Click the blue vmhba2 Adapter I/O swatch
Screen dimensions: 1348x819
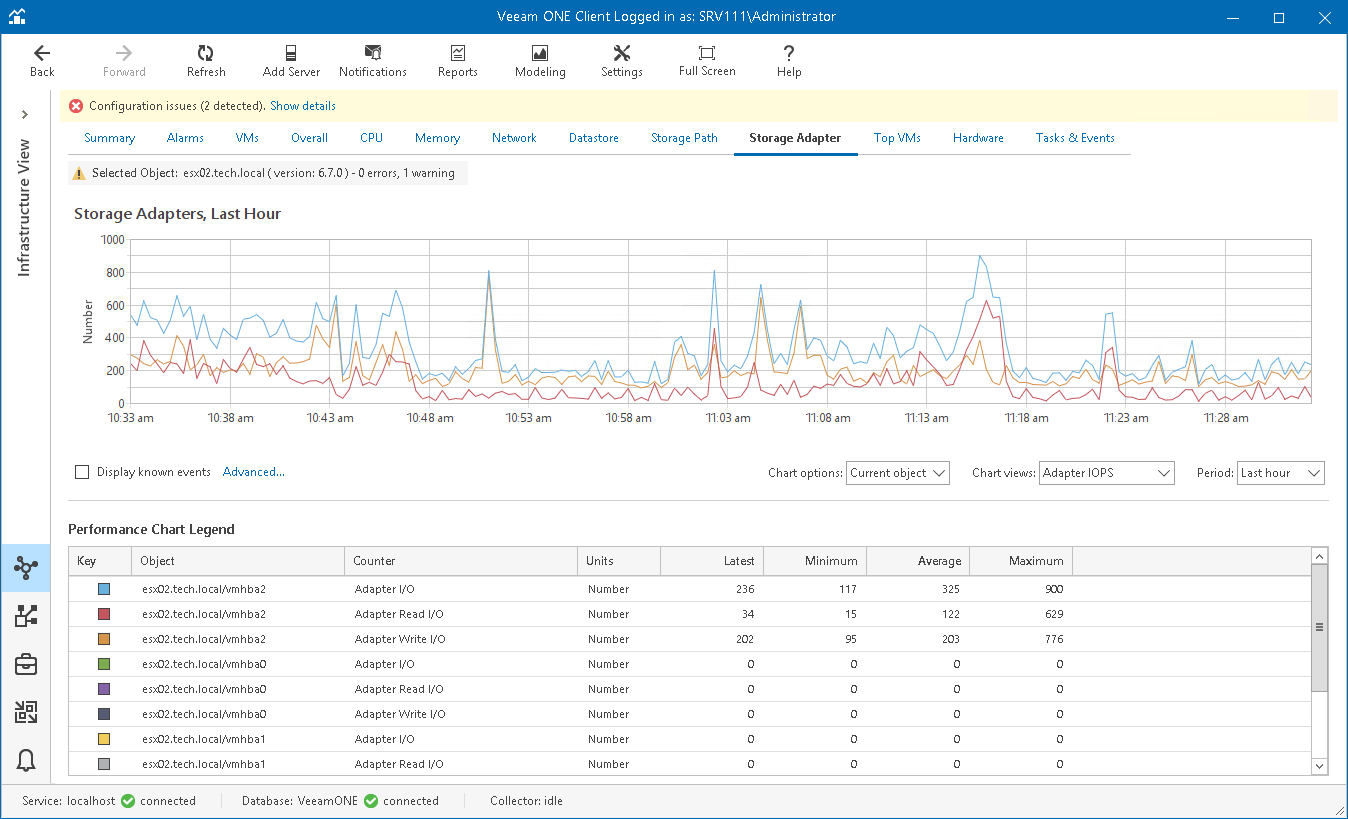(104, 589)
